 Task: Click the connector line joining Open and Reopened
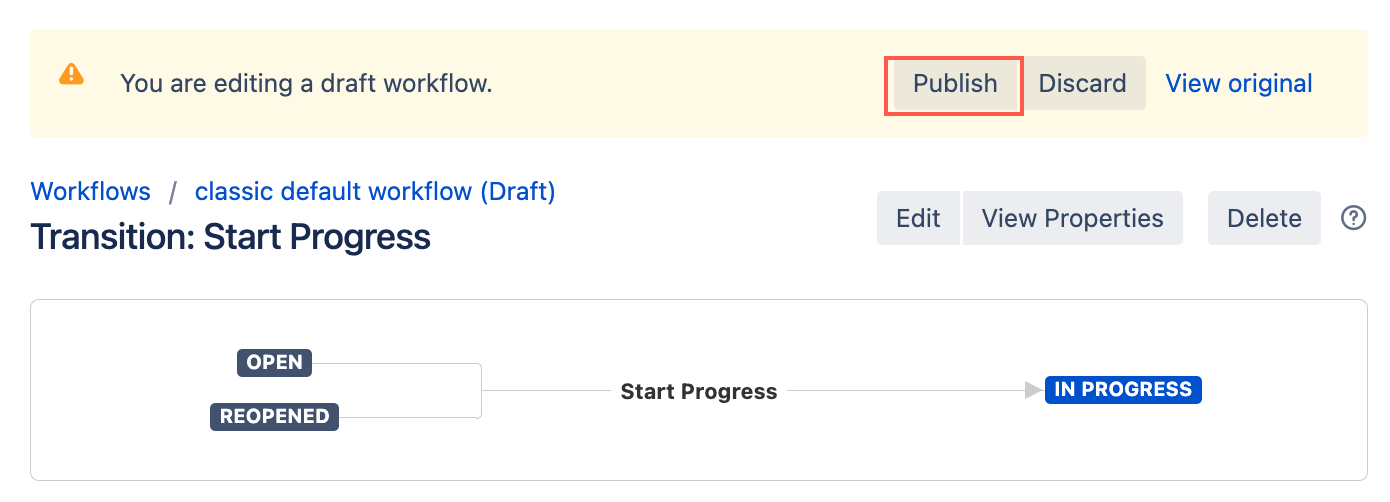coord(481,390)
